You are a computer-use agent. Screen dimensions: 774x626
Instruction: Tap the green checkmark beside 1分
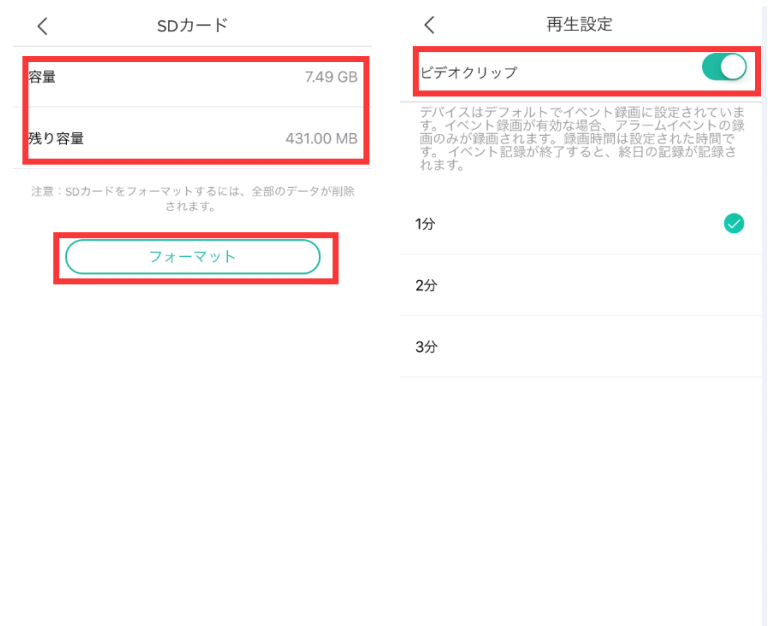(734, 224)
